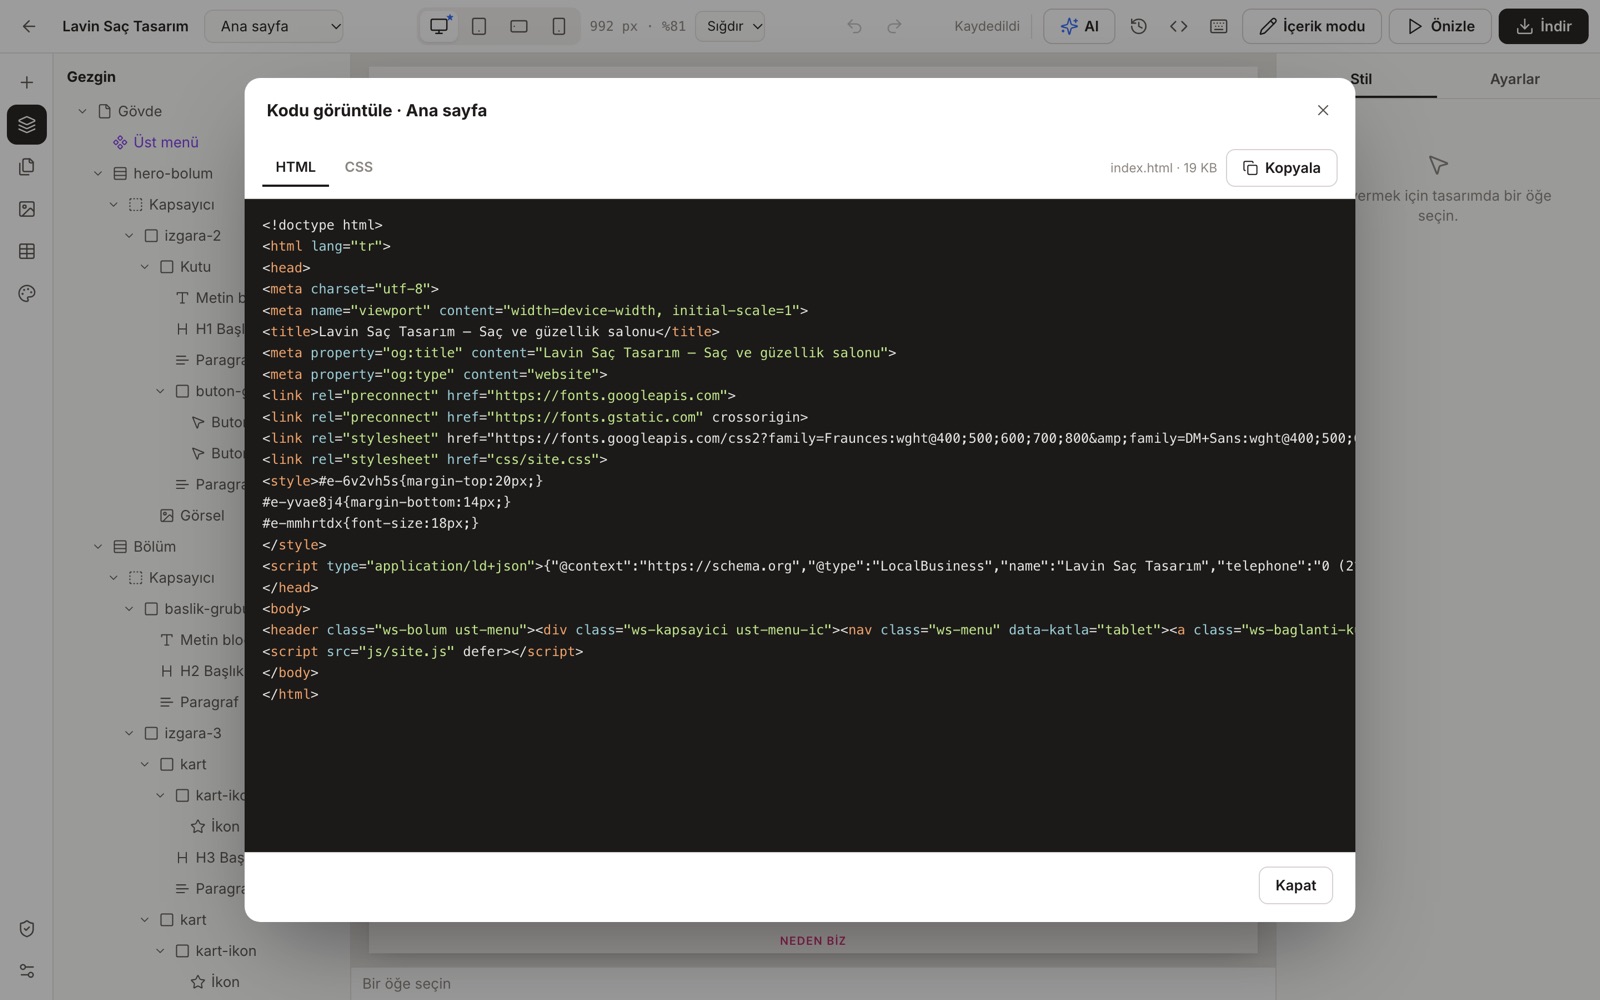Collapse the izgara-3 tree node

129,733
